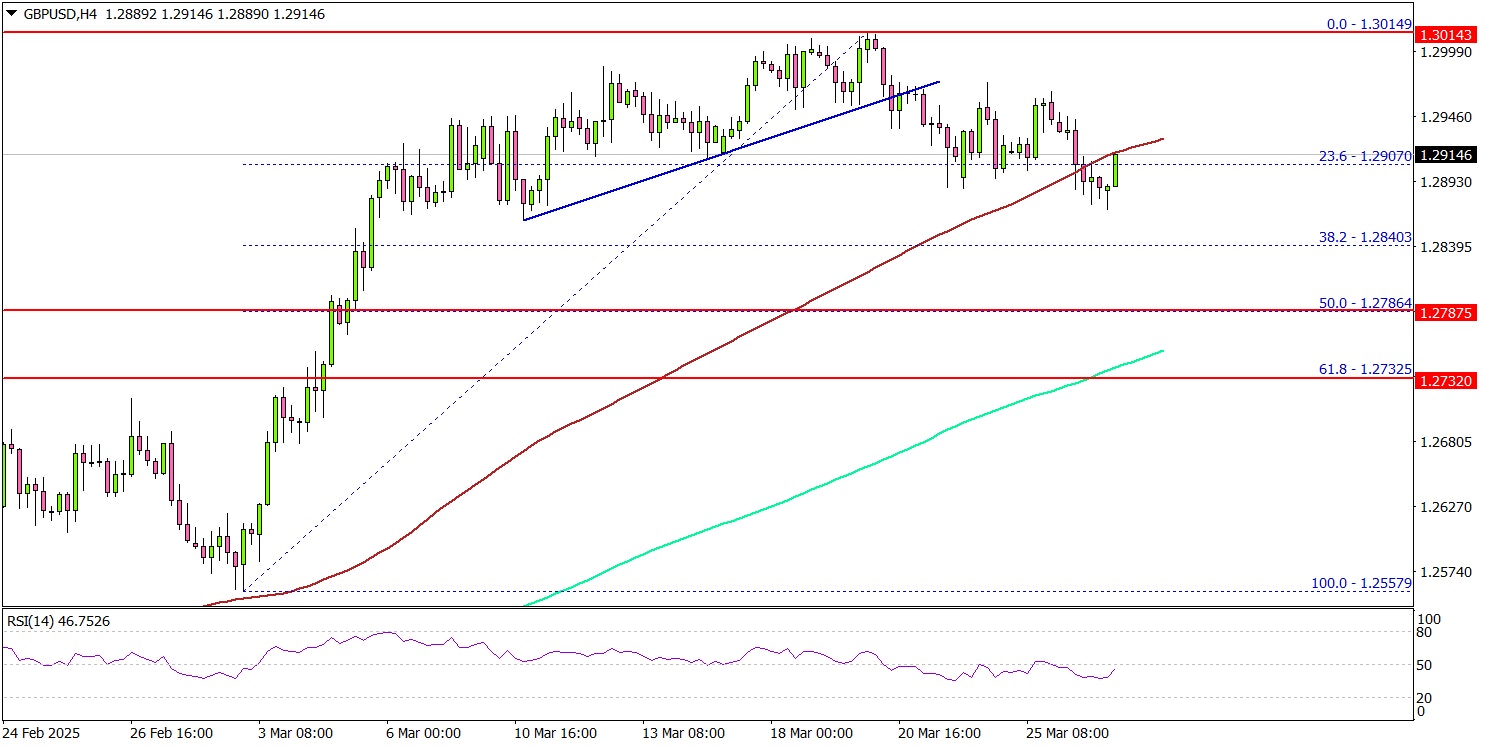Click the 100.0 - 1.25579 Fibonacci label

click(1359, 583)
